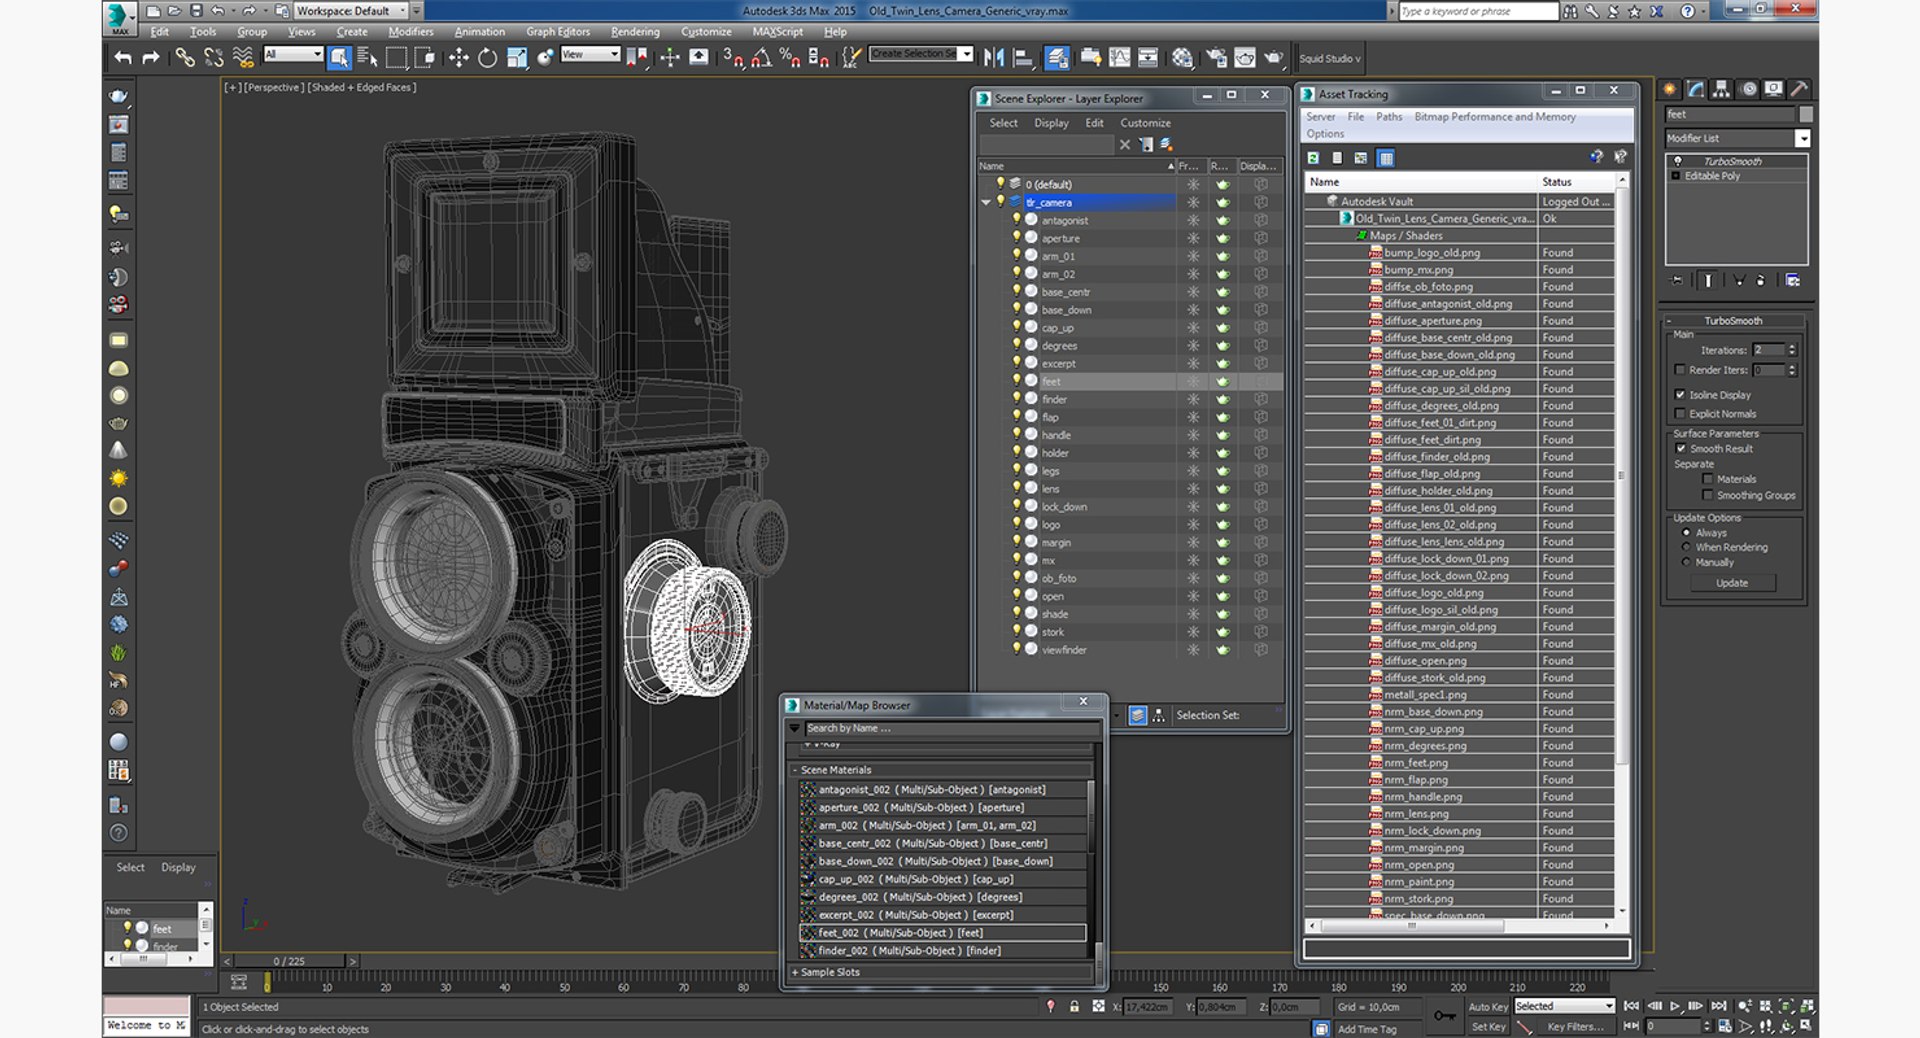
Task: Open the Selected key filter dropdown
Action: coord(1564,1006)
